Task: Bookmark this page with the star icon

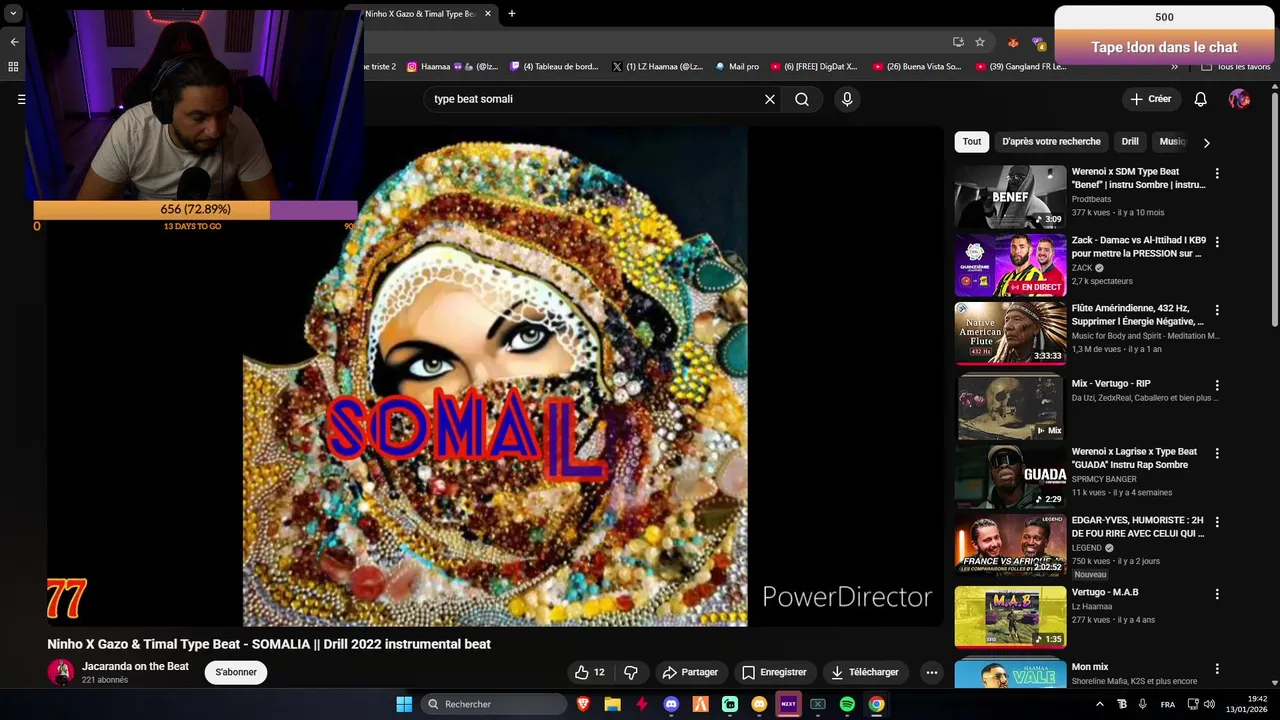Action: pos(980,42)
